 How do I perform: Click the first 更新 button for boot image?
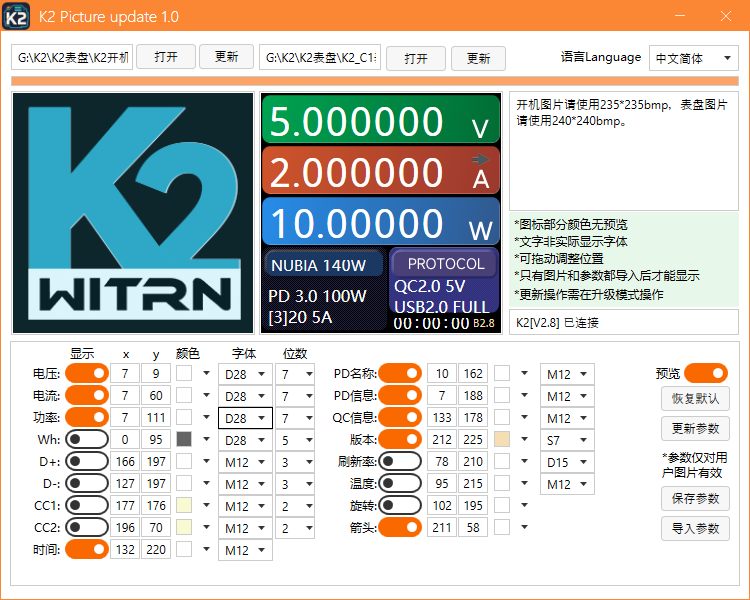pos(226,57)
